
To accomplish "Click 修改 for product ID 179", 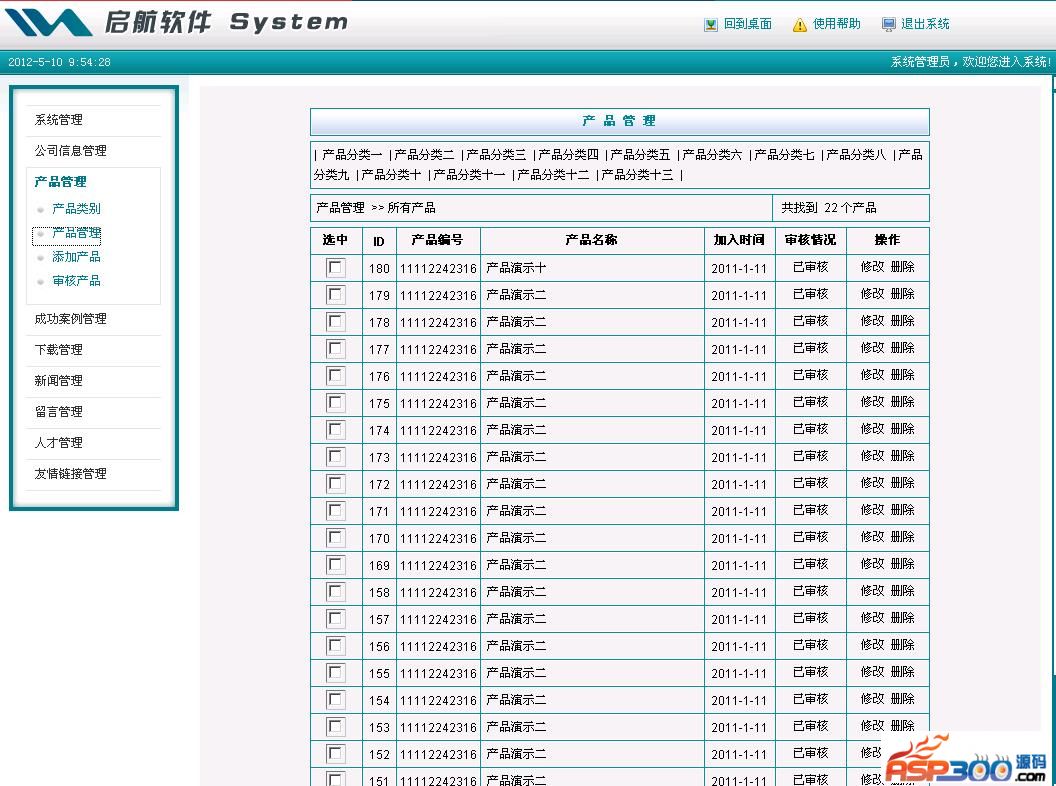I will tap(872, 294).
